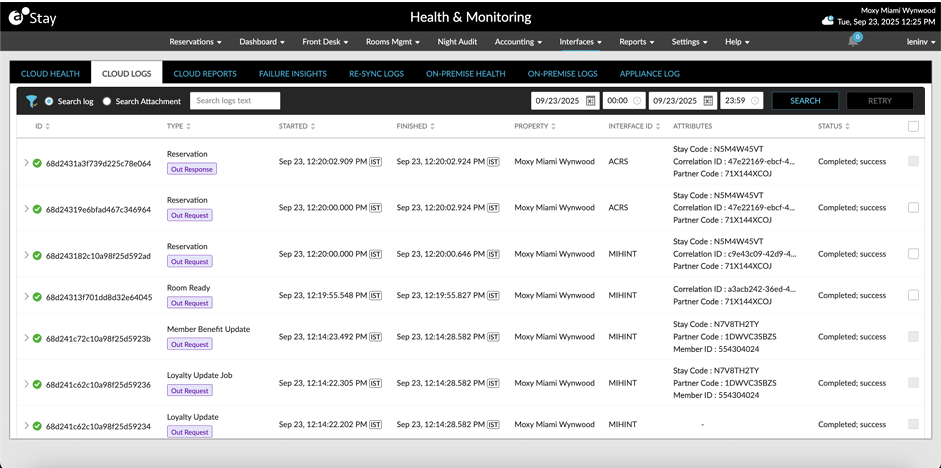Open the Interfaces dropdown menu
Image resolution: width=941 pixels, height=468 pixels.
580,42
